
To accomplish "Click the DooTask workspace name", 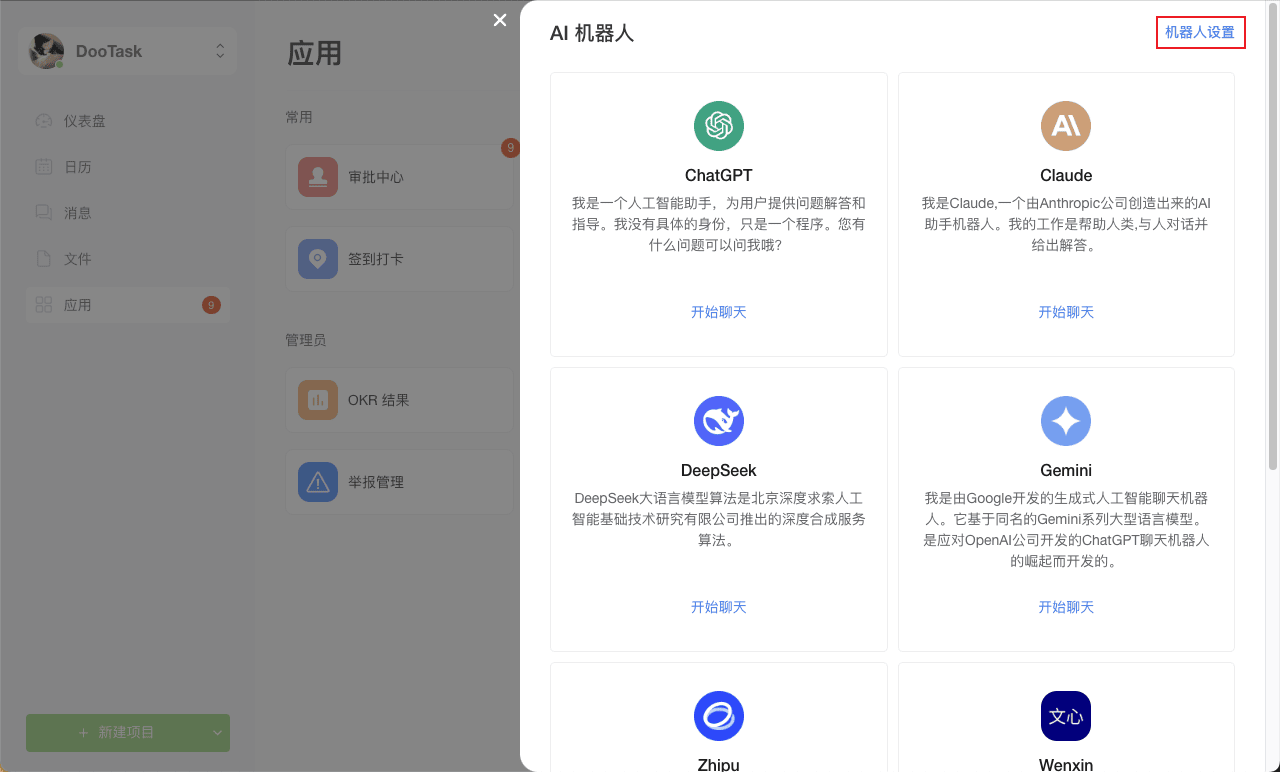I will tap(109, 51).
